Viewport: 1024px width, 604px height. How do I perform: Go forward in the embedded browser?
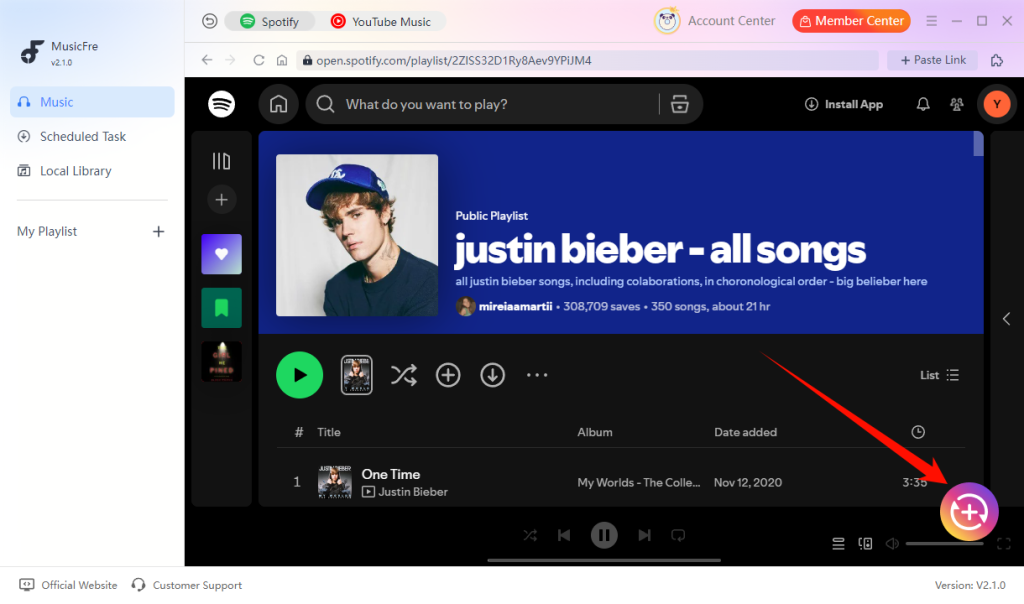click(x=230, y=60)
